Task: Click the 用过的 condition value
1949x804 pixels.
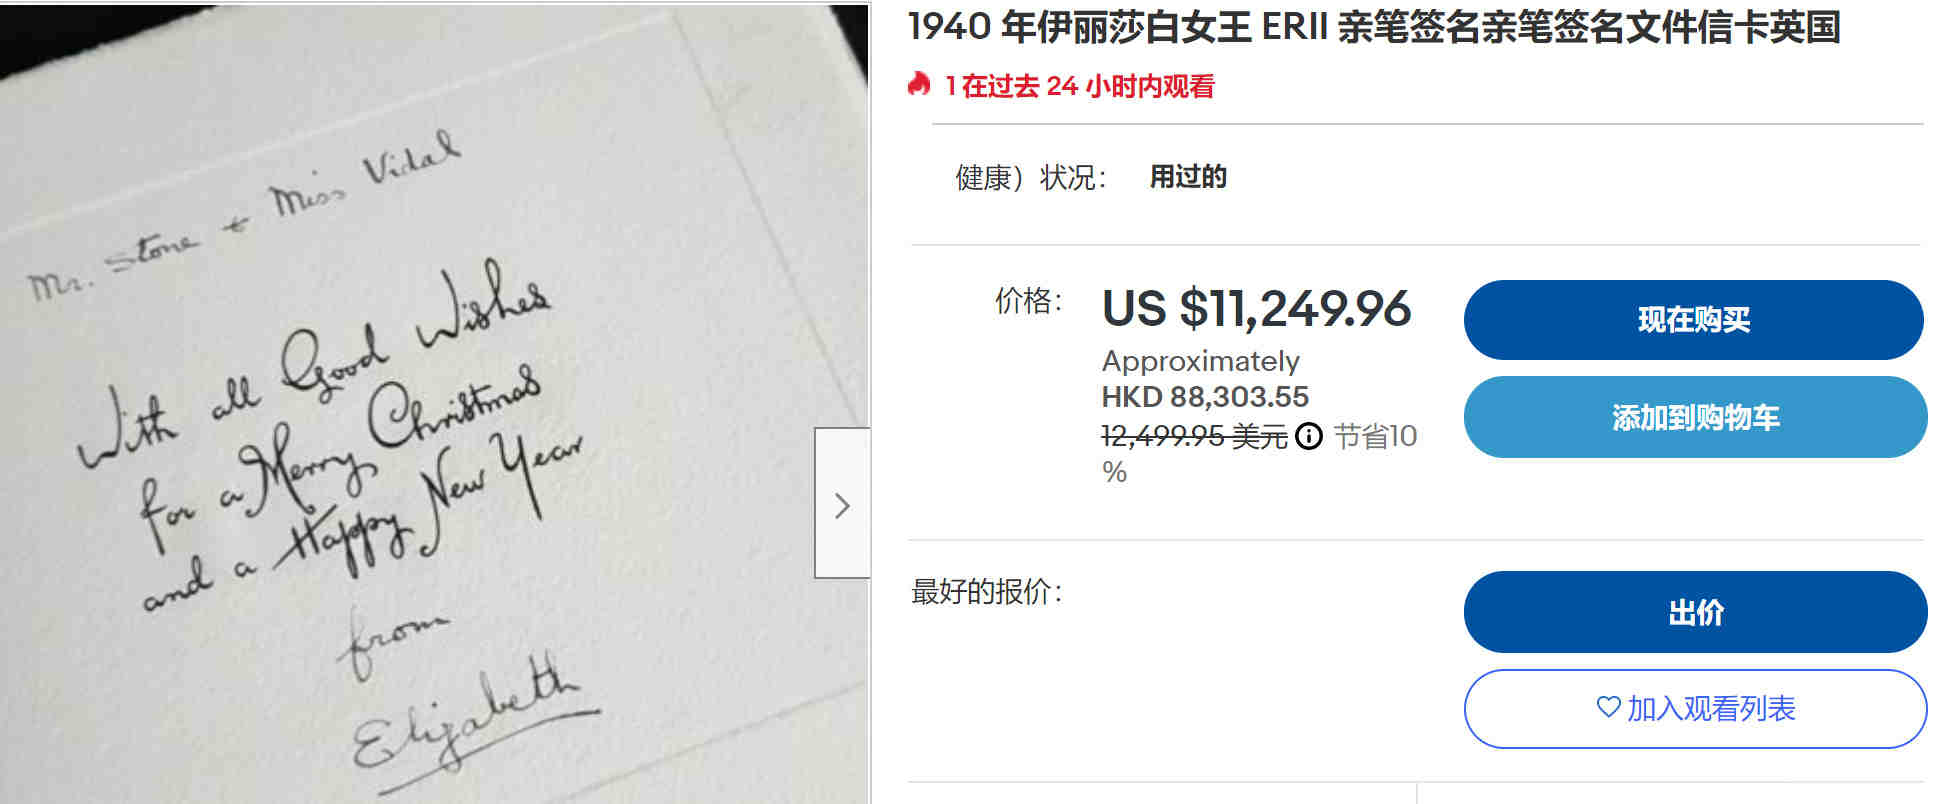Action: pyautogui.click(x=1188, y=177)
